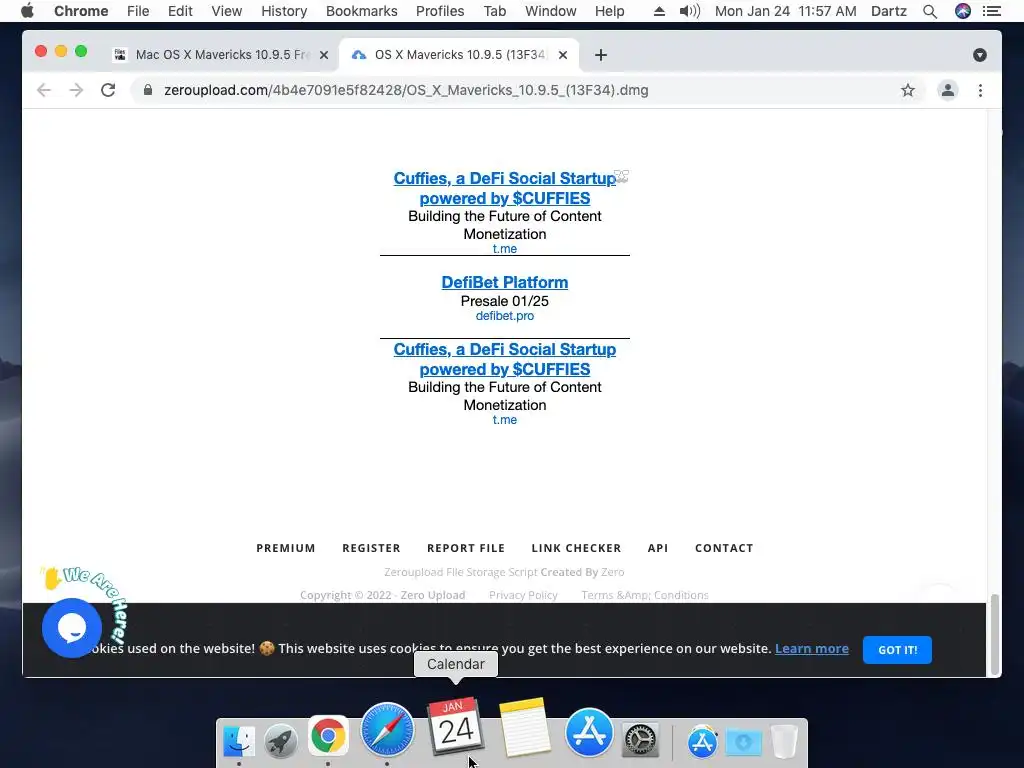Open Notes from the Dock
The width and height of the screenshot is (1024, 768).
point(524,727)
